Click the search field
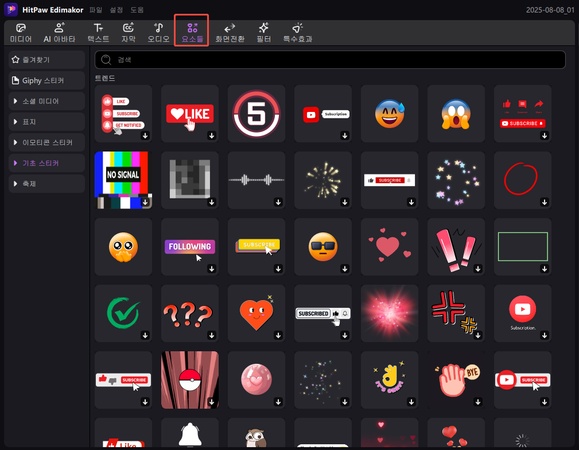The width and height of the screenshot is (579, 450). 330,60
